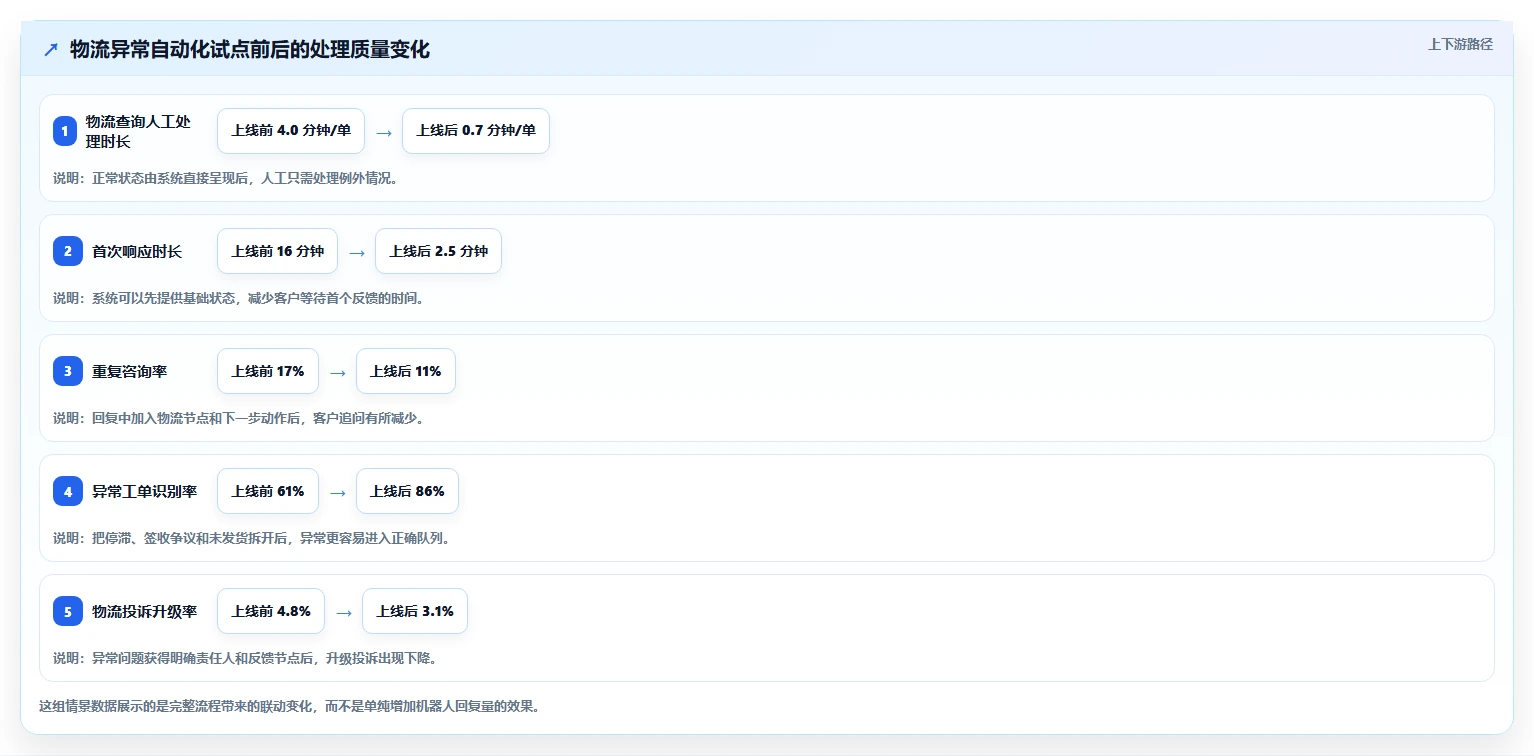Click the arrow between 4.0 and 0.7 分钟/单

(x=384, y=132)
